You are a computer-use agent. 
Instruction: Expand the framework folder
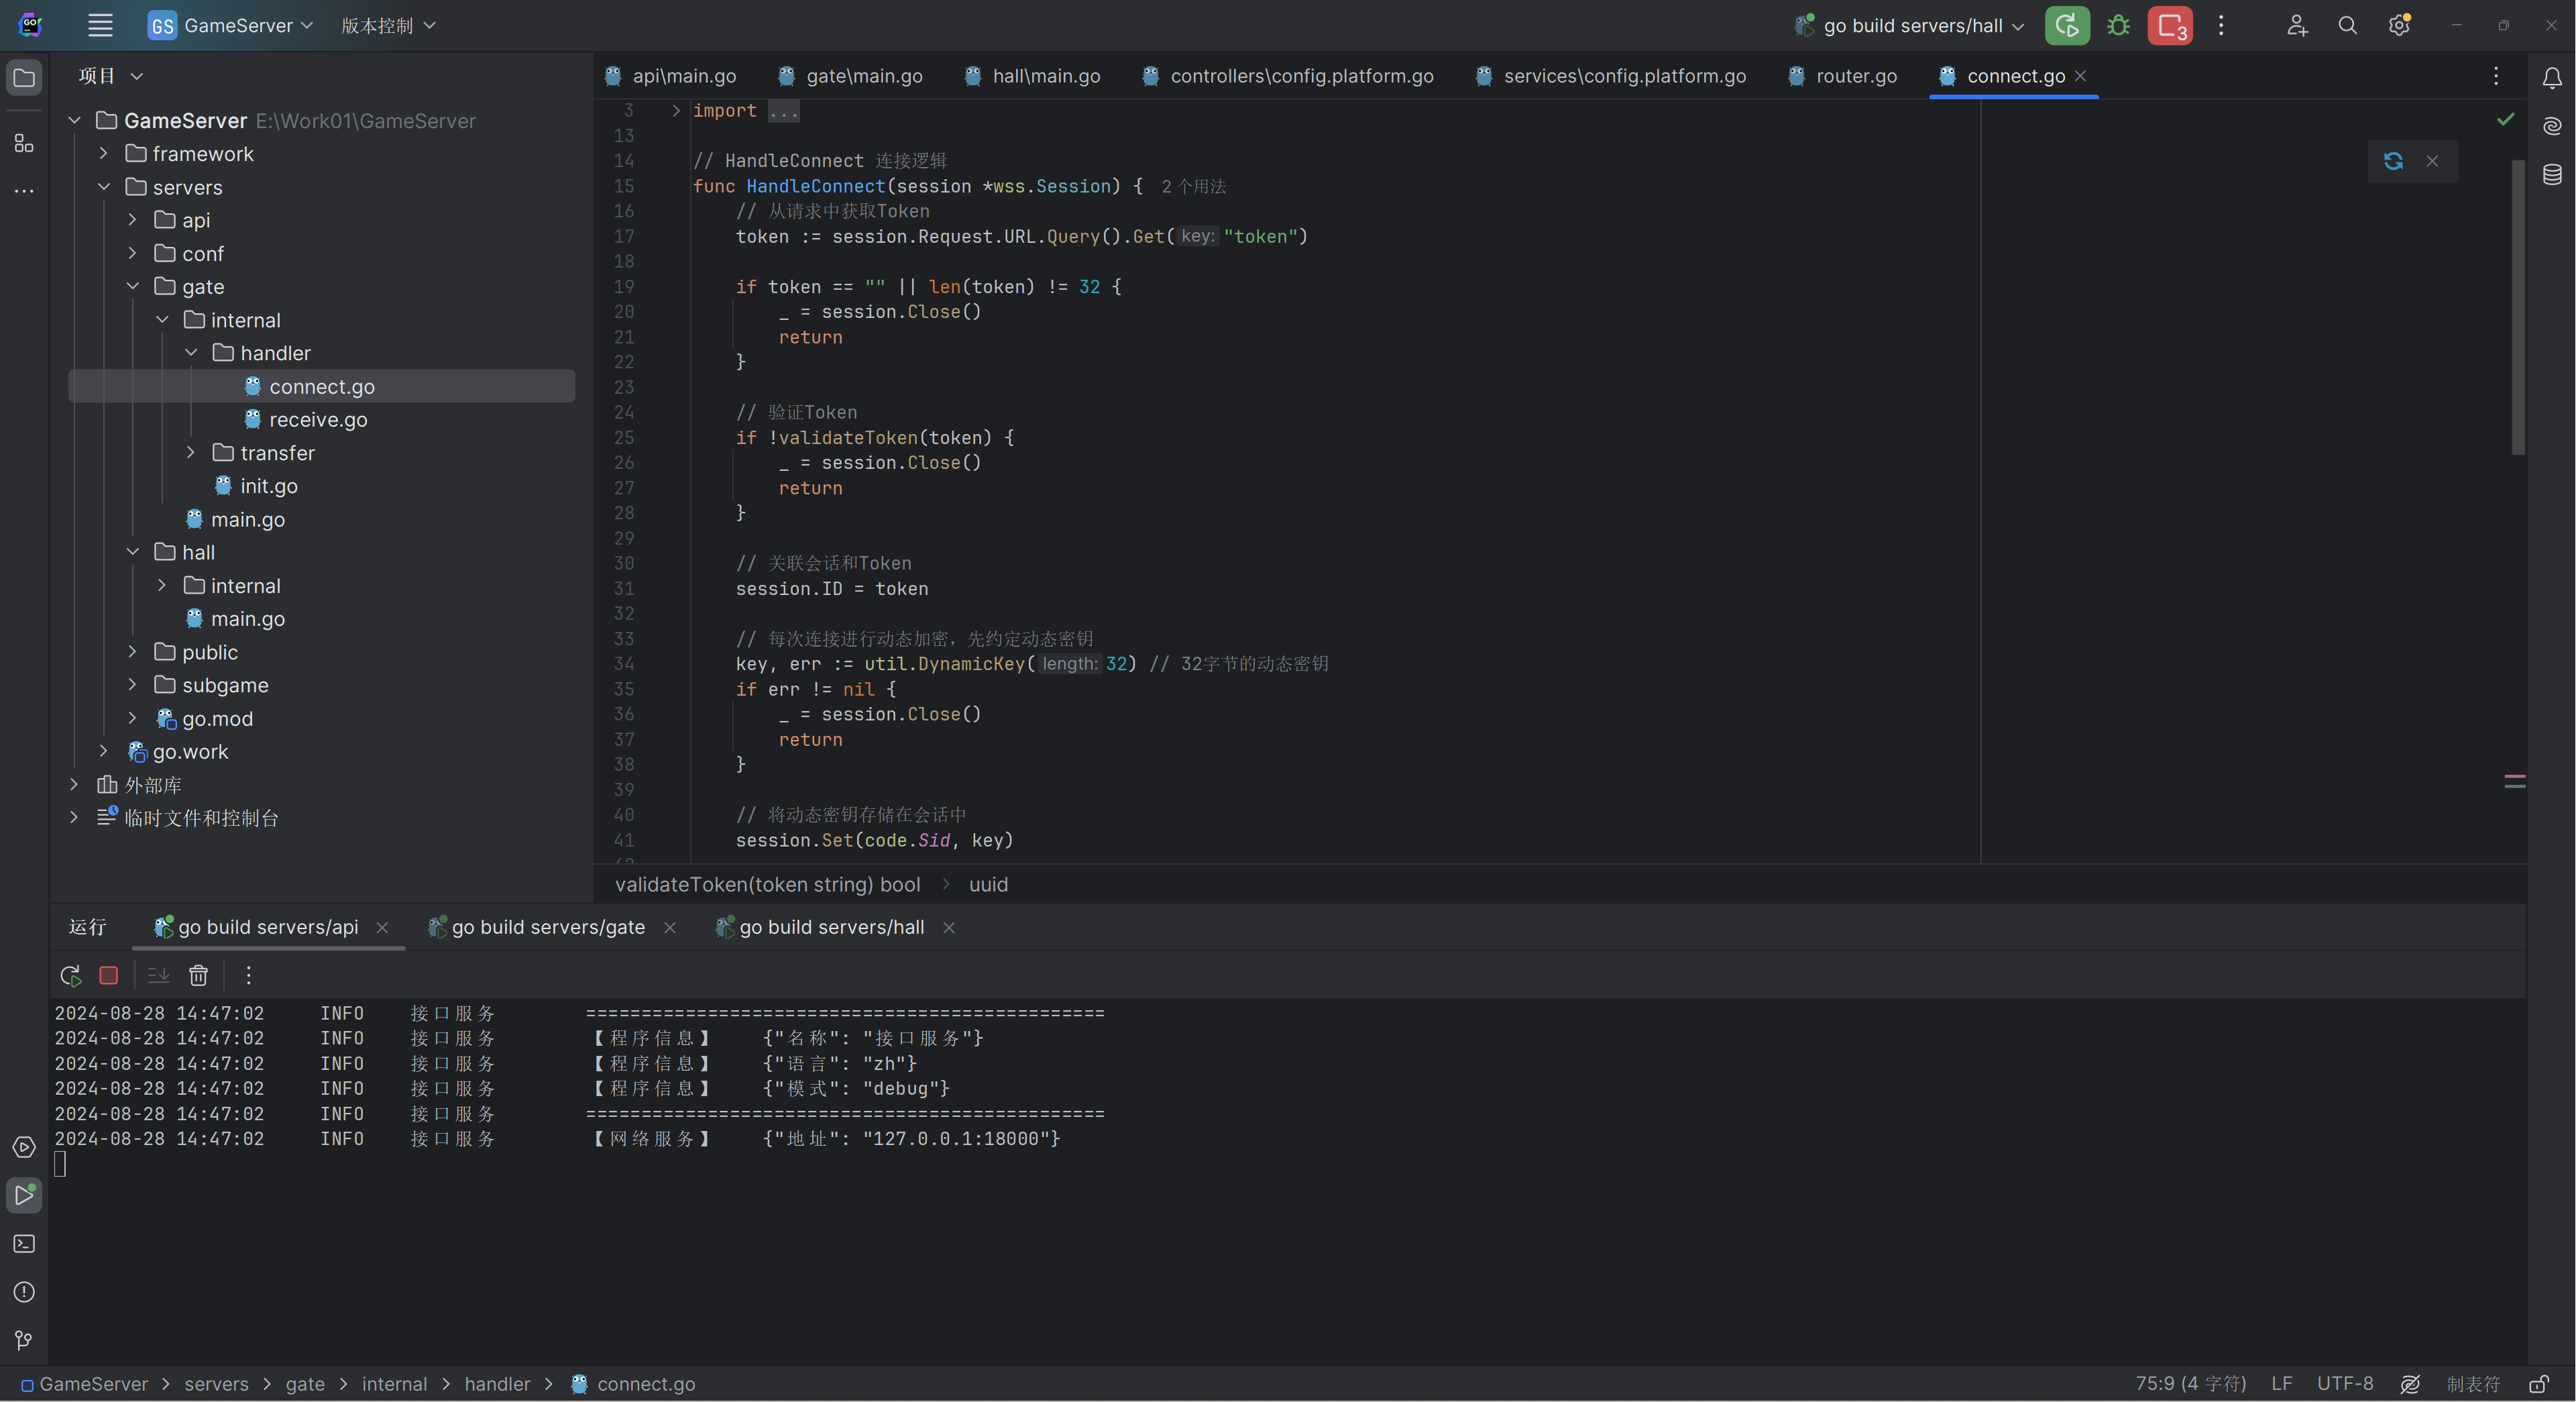[103, 154]
